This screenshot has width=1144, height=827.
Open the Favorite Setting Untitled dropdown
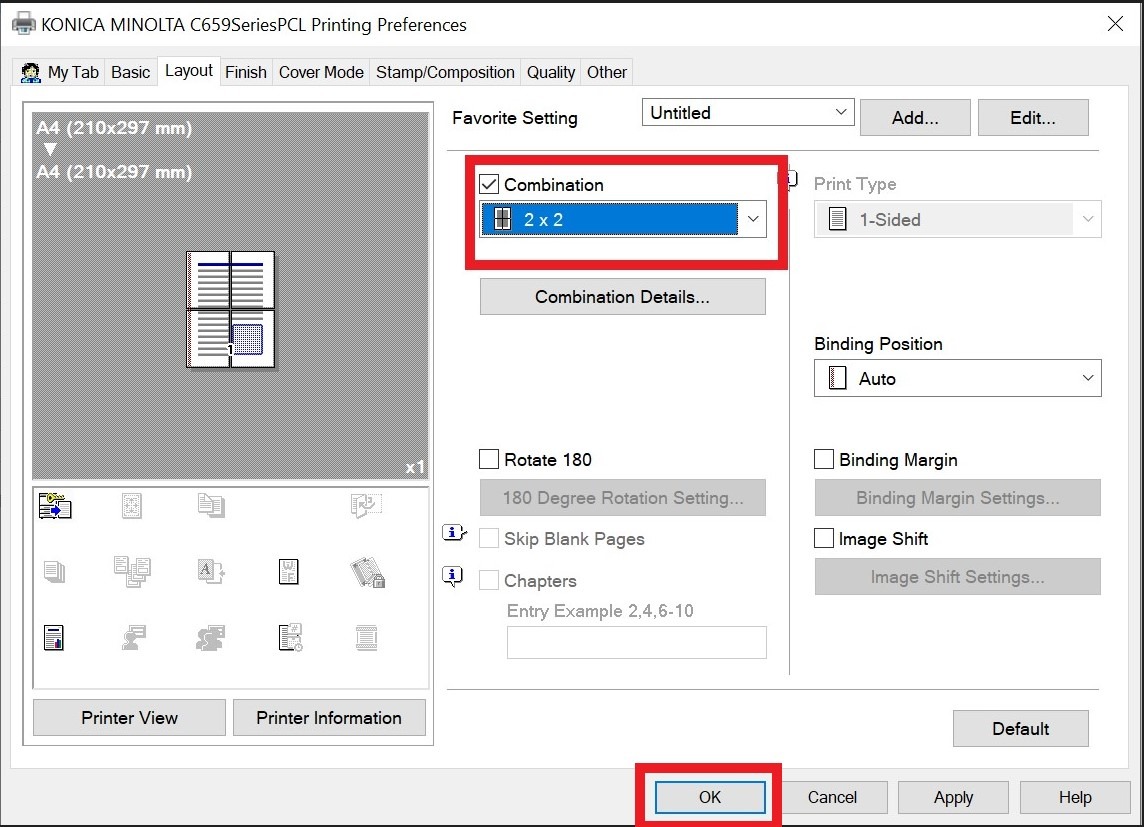[841, 113]
